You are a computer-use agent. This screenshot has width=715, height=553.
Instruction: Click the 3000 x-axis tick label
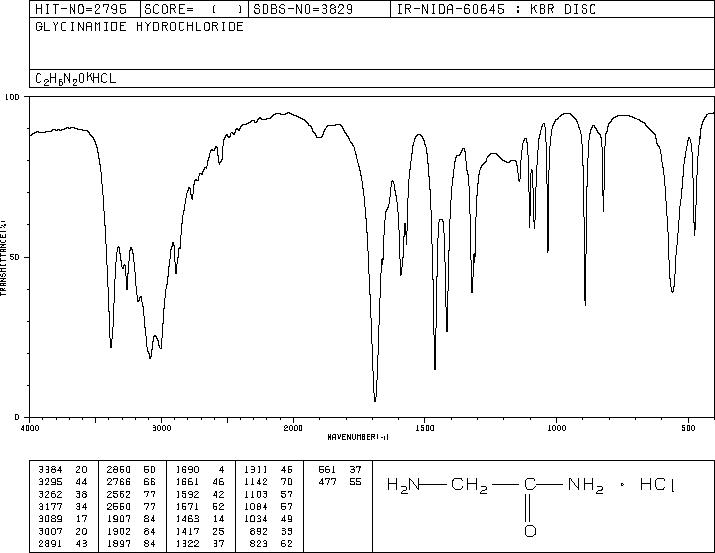tap(161, 428)
